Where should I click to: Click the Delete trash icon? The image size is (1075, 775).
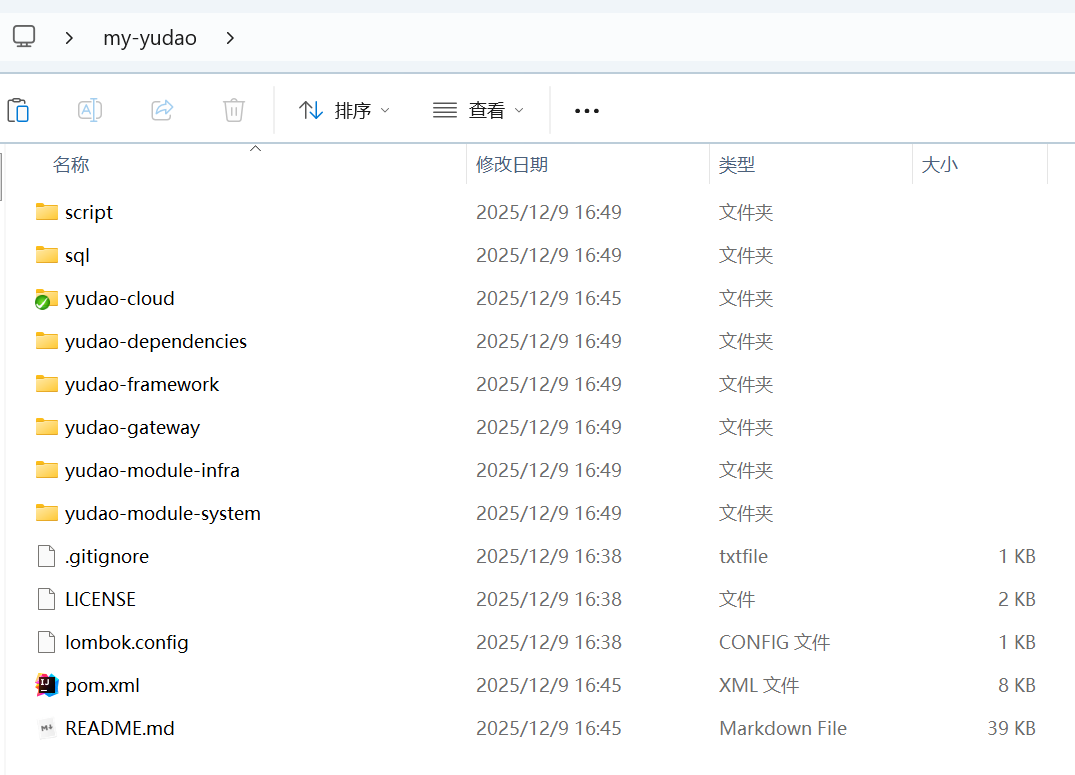(234, 110)
